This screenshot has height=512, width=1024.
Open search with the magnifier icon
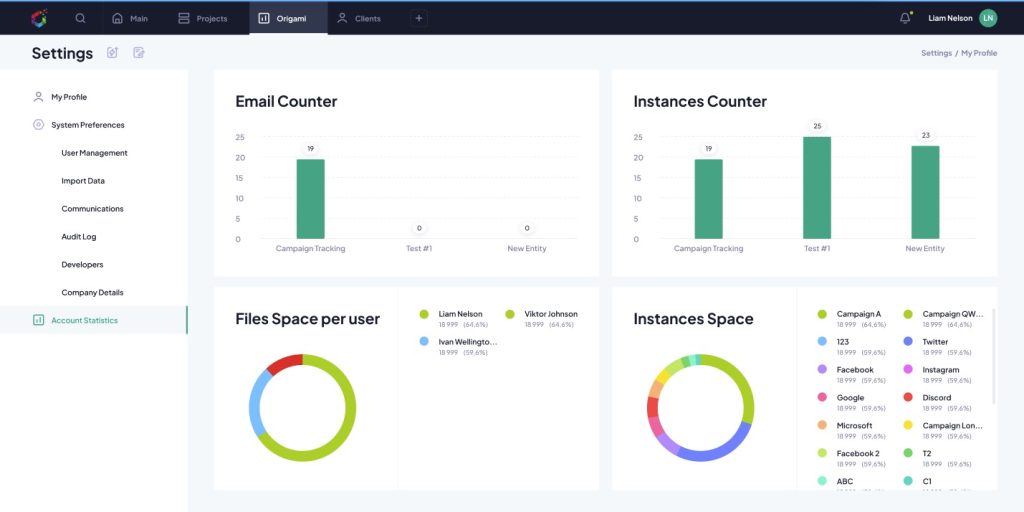pyautogui.click(x=80, y=18)
